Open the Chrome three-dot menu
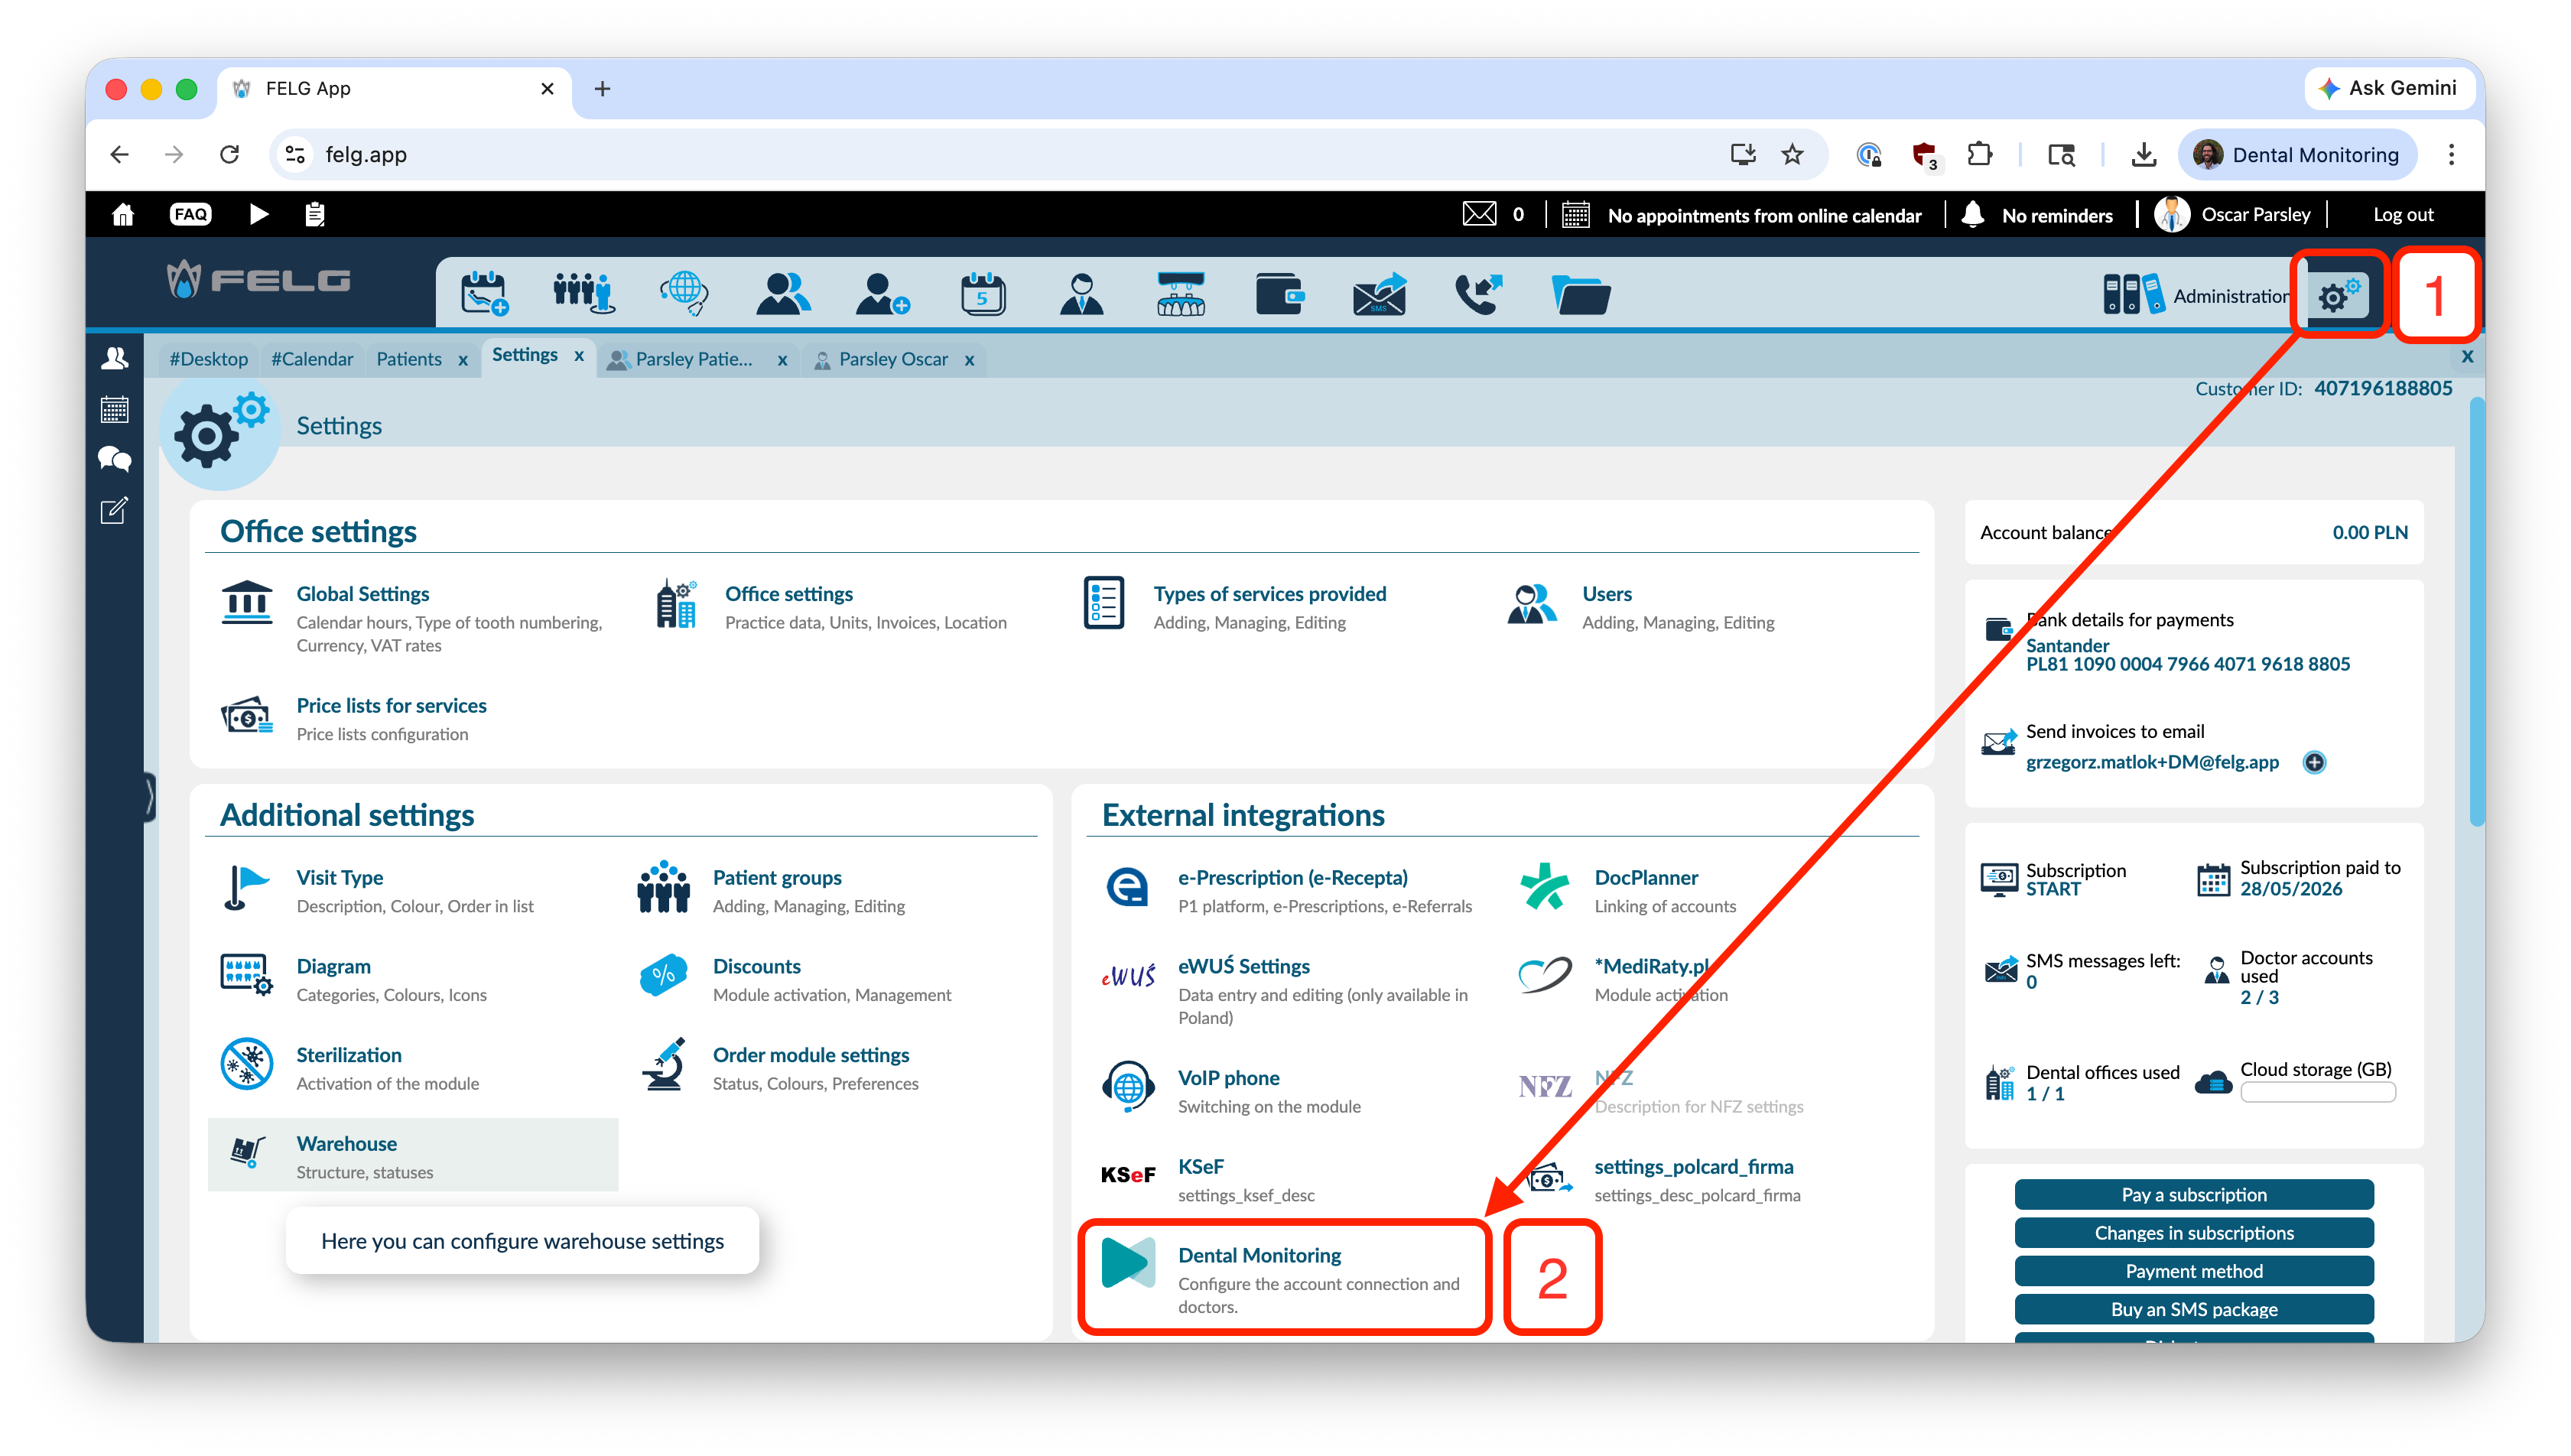 coord(2451,154)
